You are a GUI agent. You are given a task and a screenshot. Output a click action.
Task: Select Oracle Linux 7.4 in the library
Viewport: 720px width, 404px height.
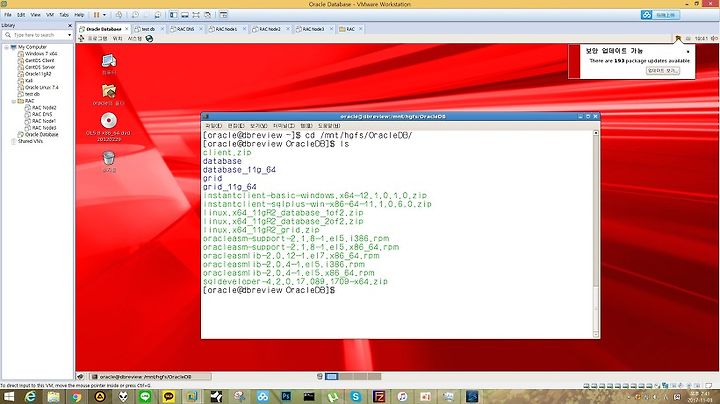point(41,87)
